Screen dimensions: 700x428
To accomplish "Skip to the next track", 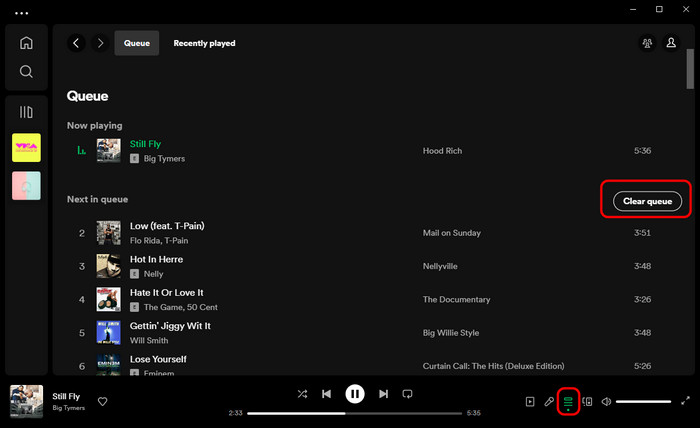I will coord(383,394).
